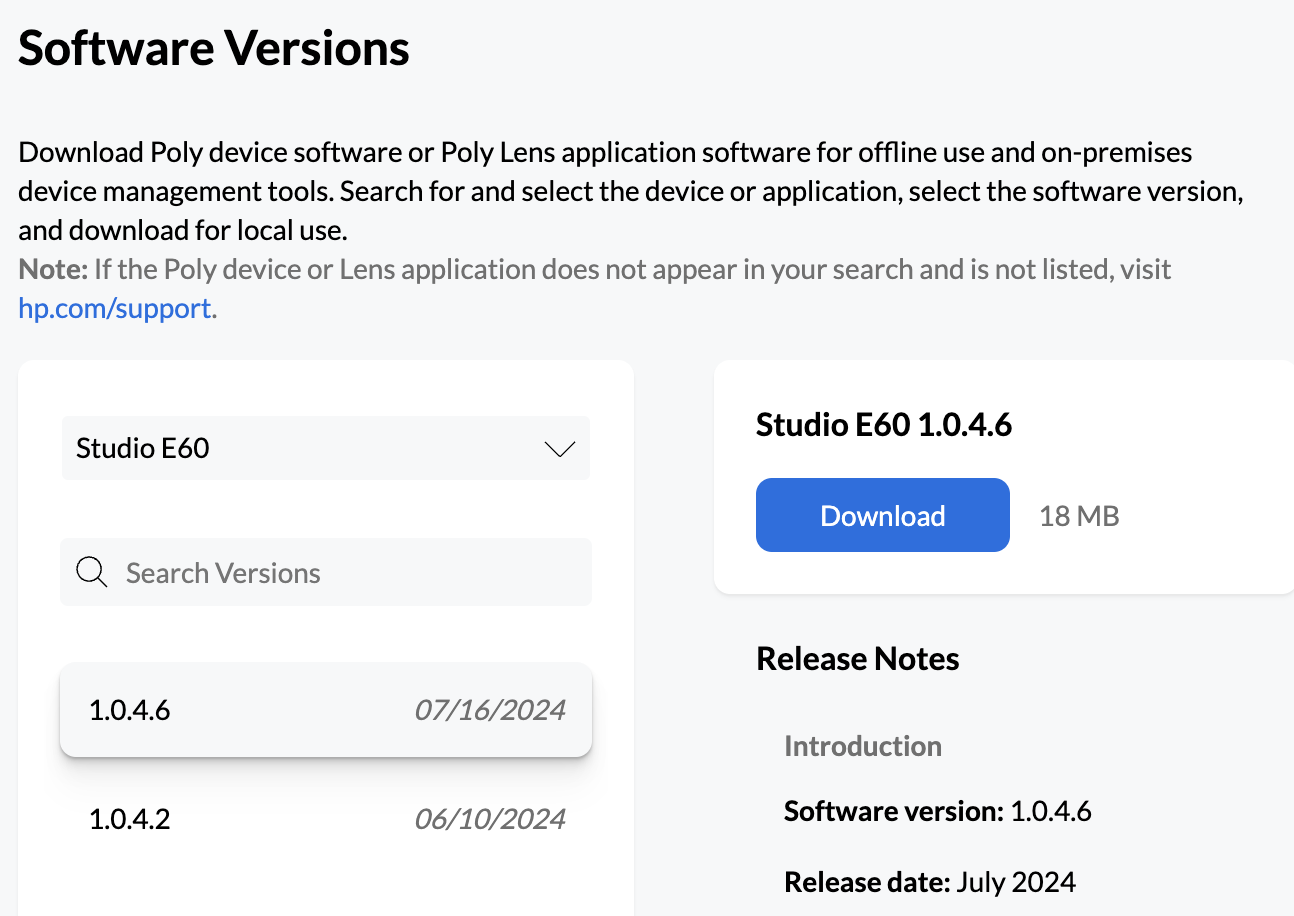
Task: Click the 18 MB file size label
Action: click(1079, 514)
